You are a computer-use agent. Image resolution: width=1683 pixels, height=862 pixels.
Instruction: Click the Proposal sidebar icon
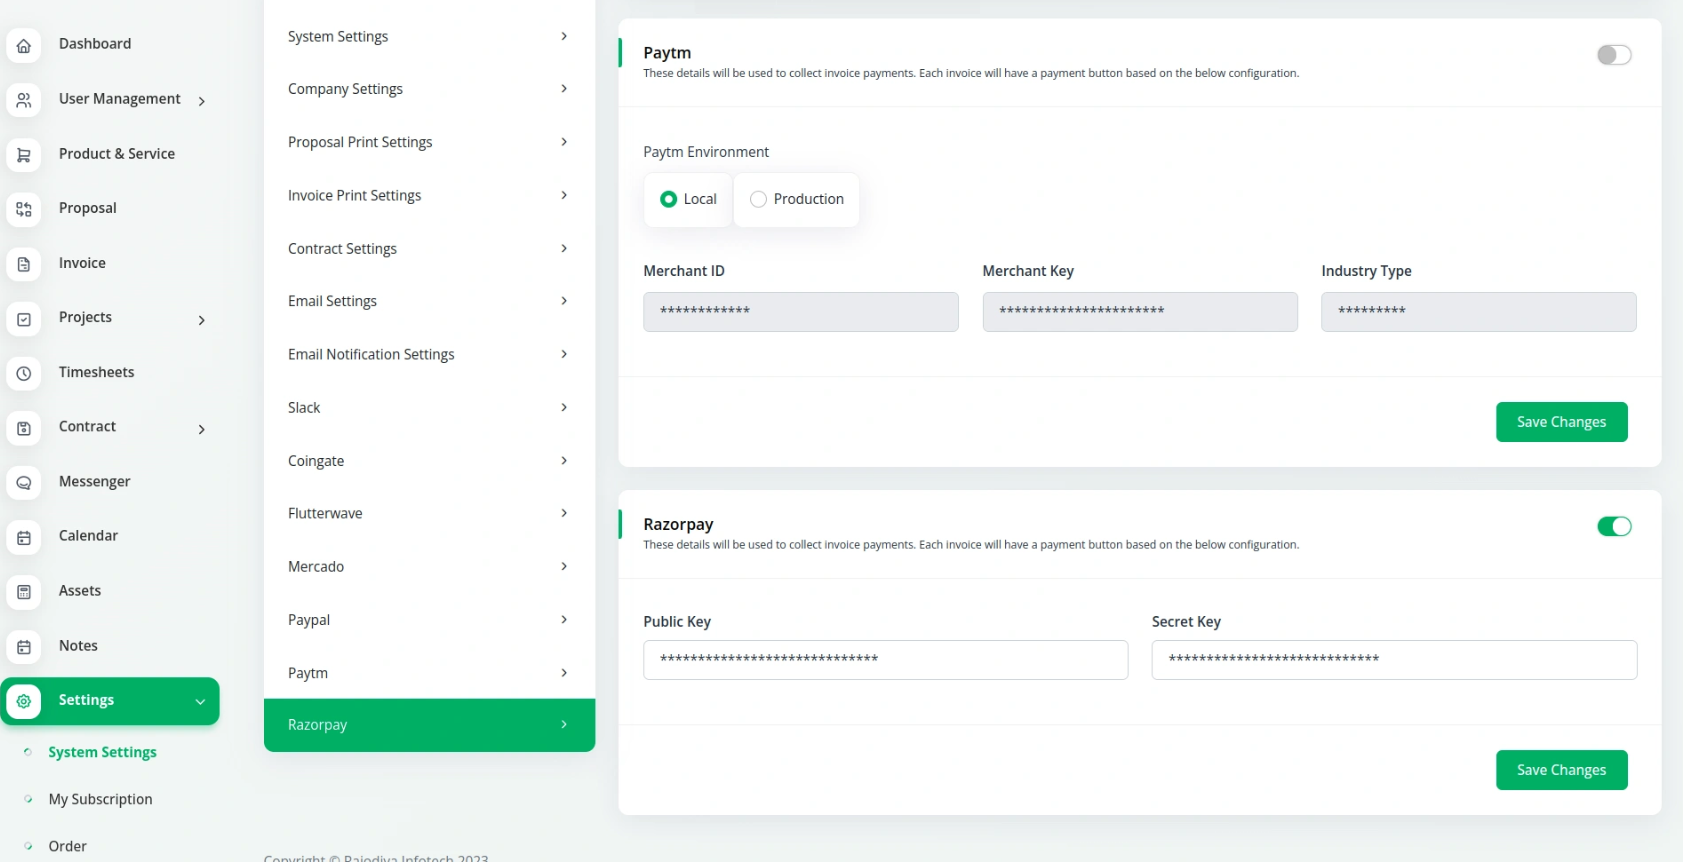[x=24, y=209]
